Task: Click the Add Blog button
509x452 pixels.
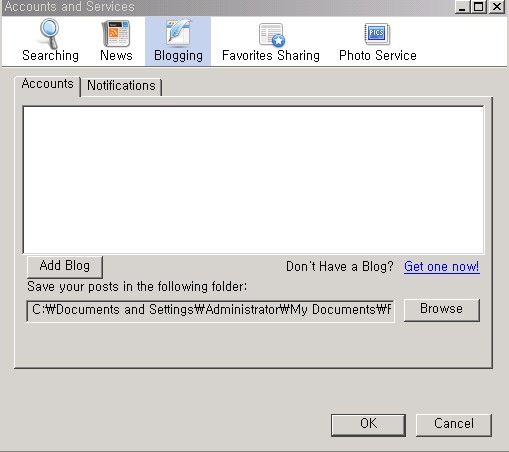Action: click(65, 266)
